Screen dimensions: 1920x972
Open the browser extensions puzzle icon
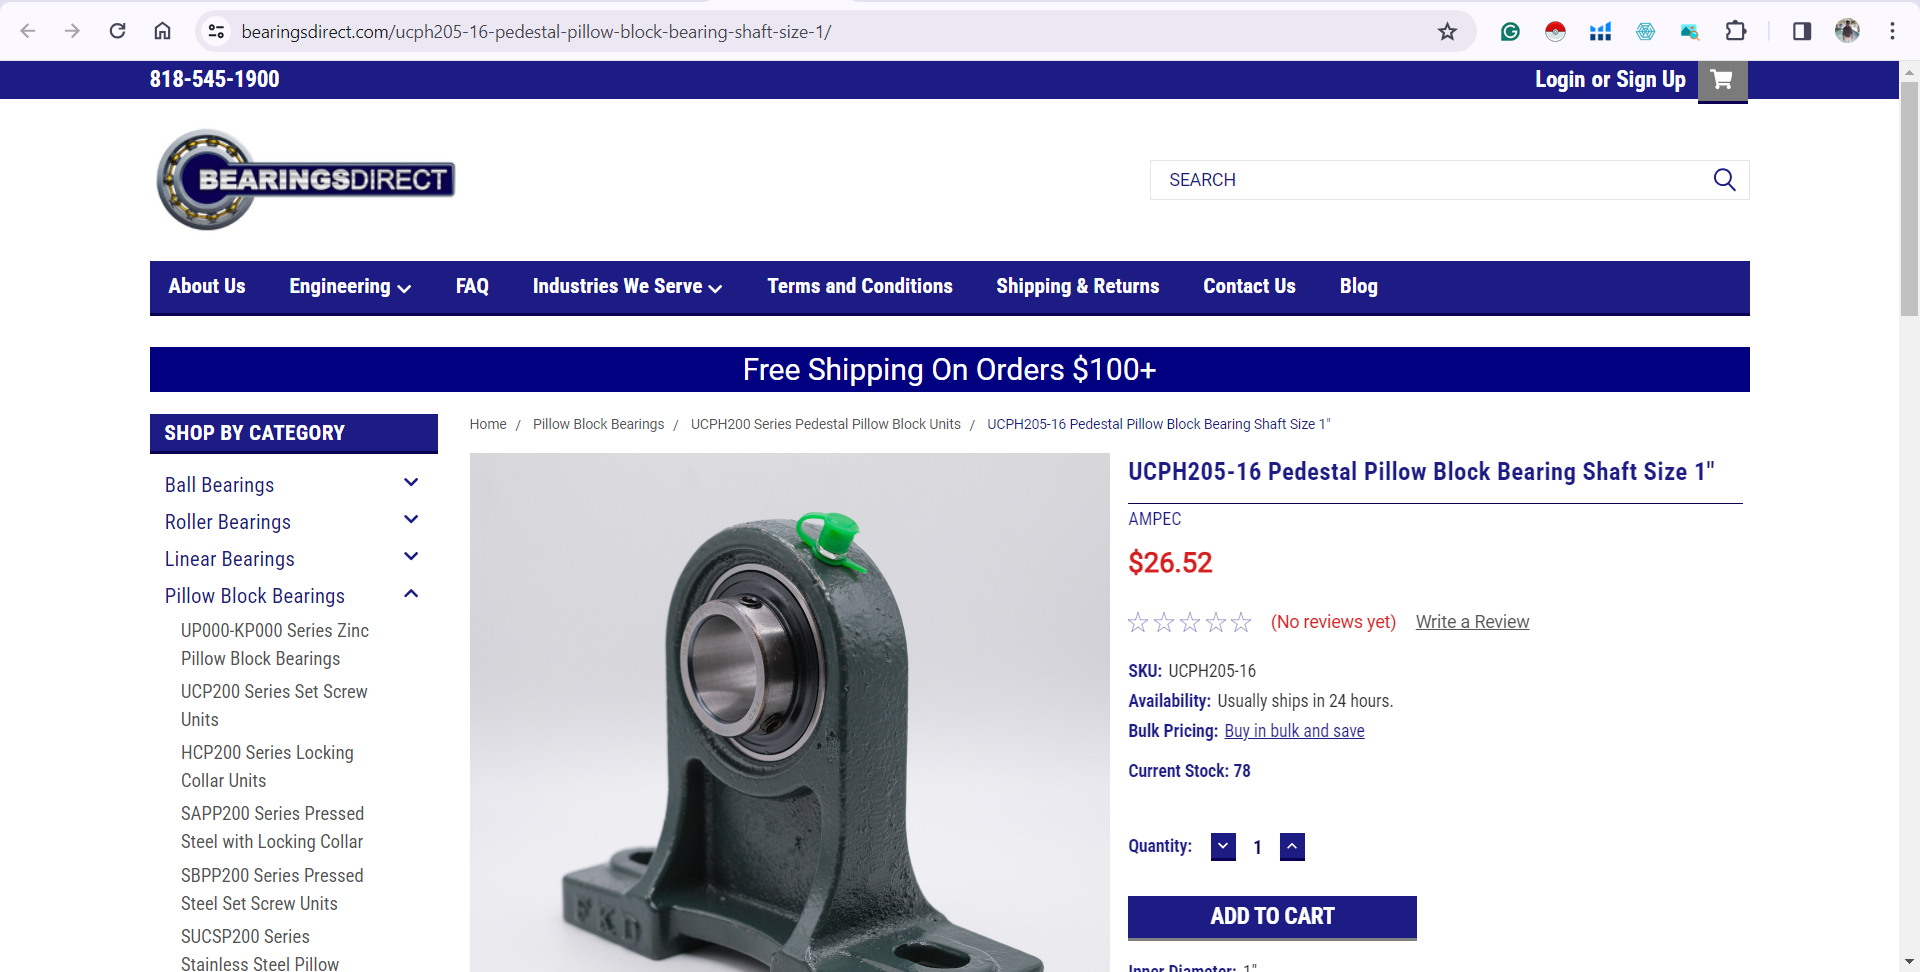(x=1736, y=31)
